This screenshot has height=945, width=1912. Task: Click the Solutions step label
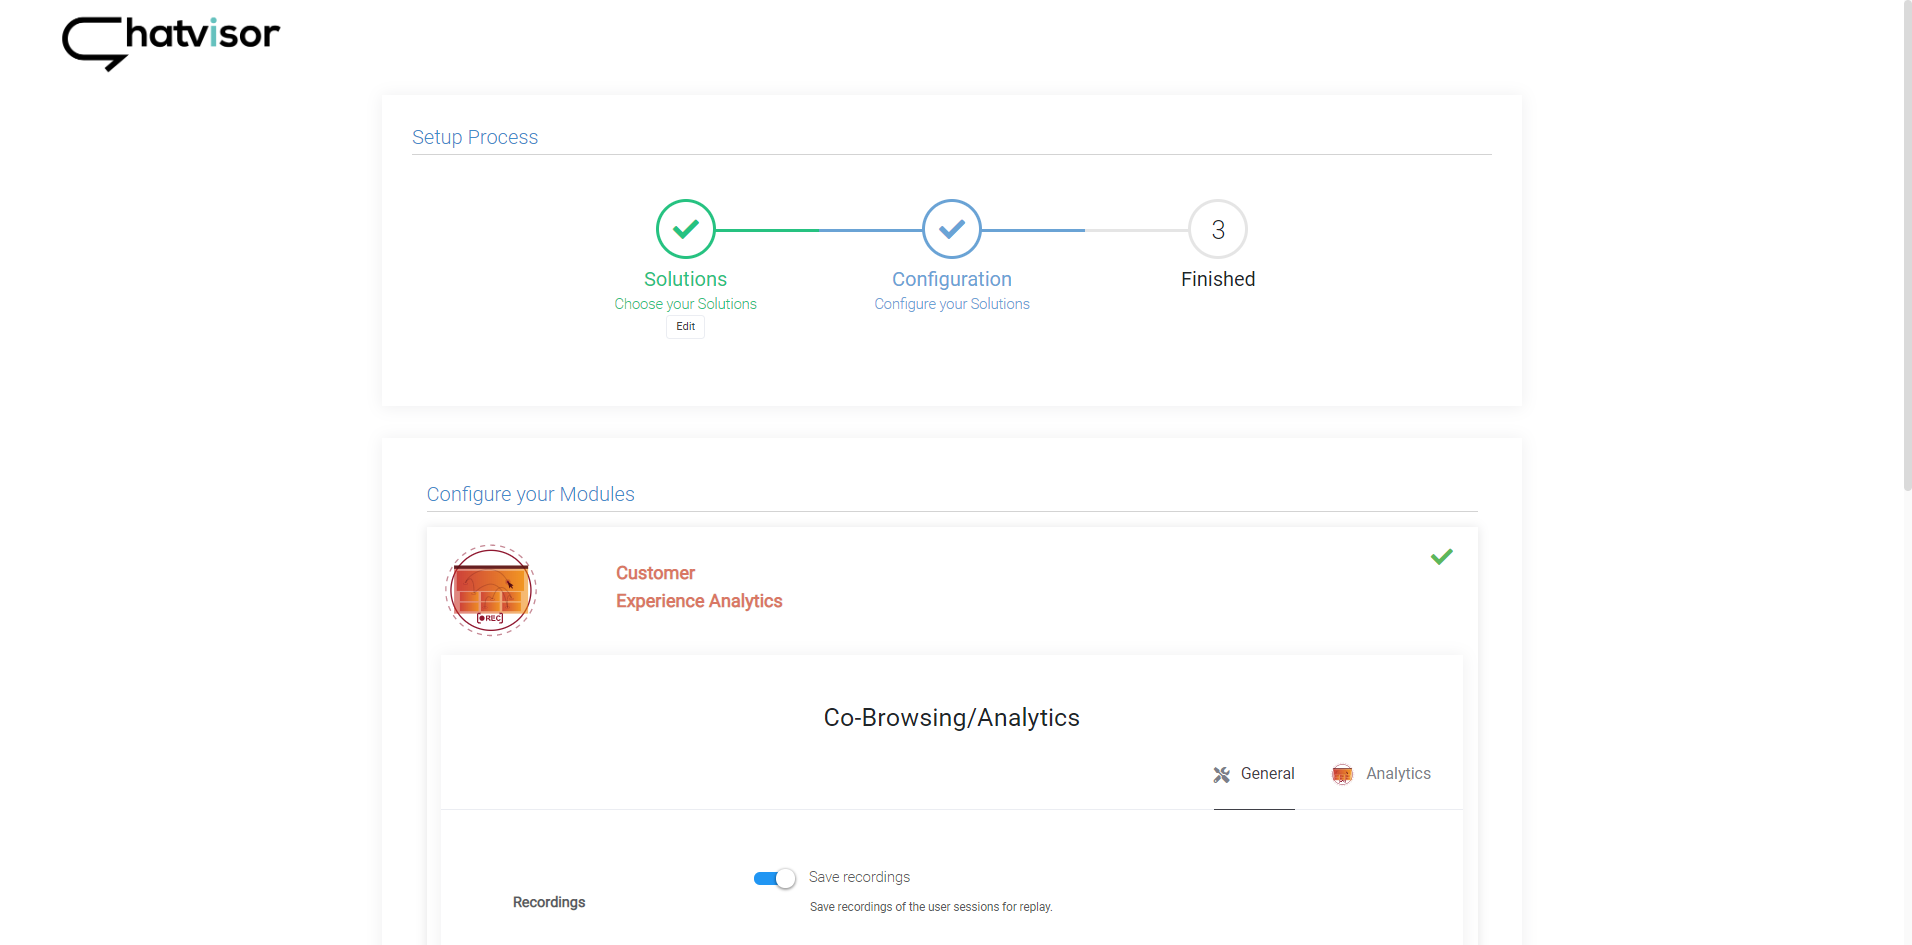686,279
